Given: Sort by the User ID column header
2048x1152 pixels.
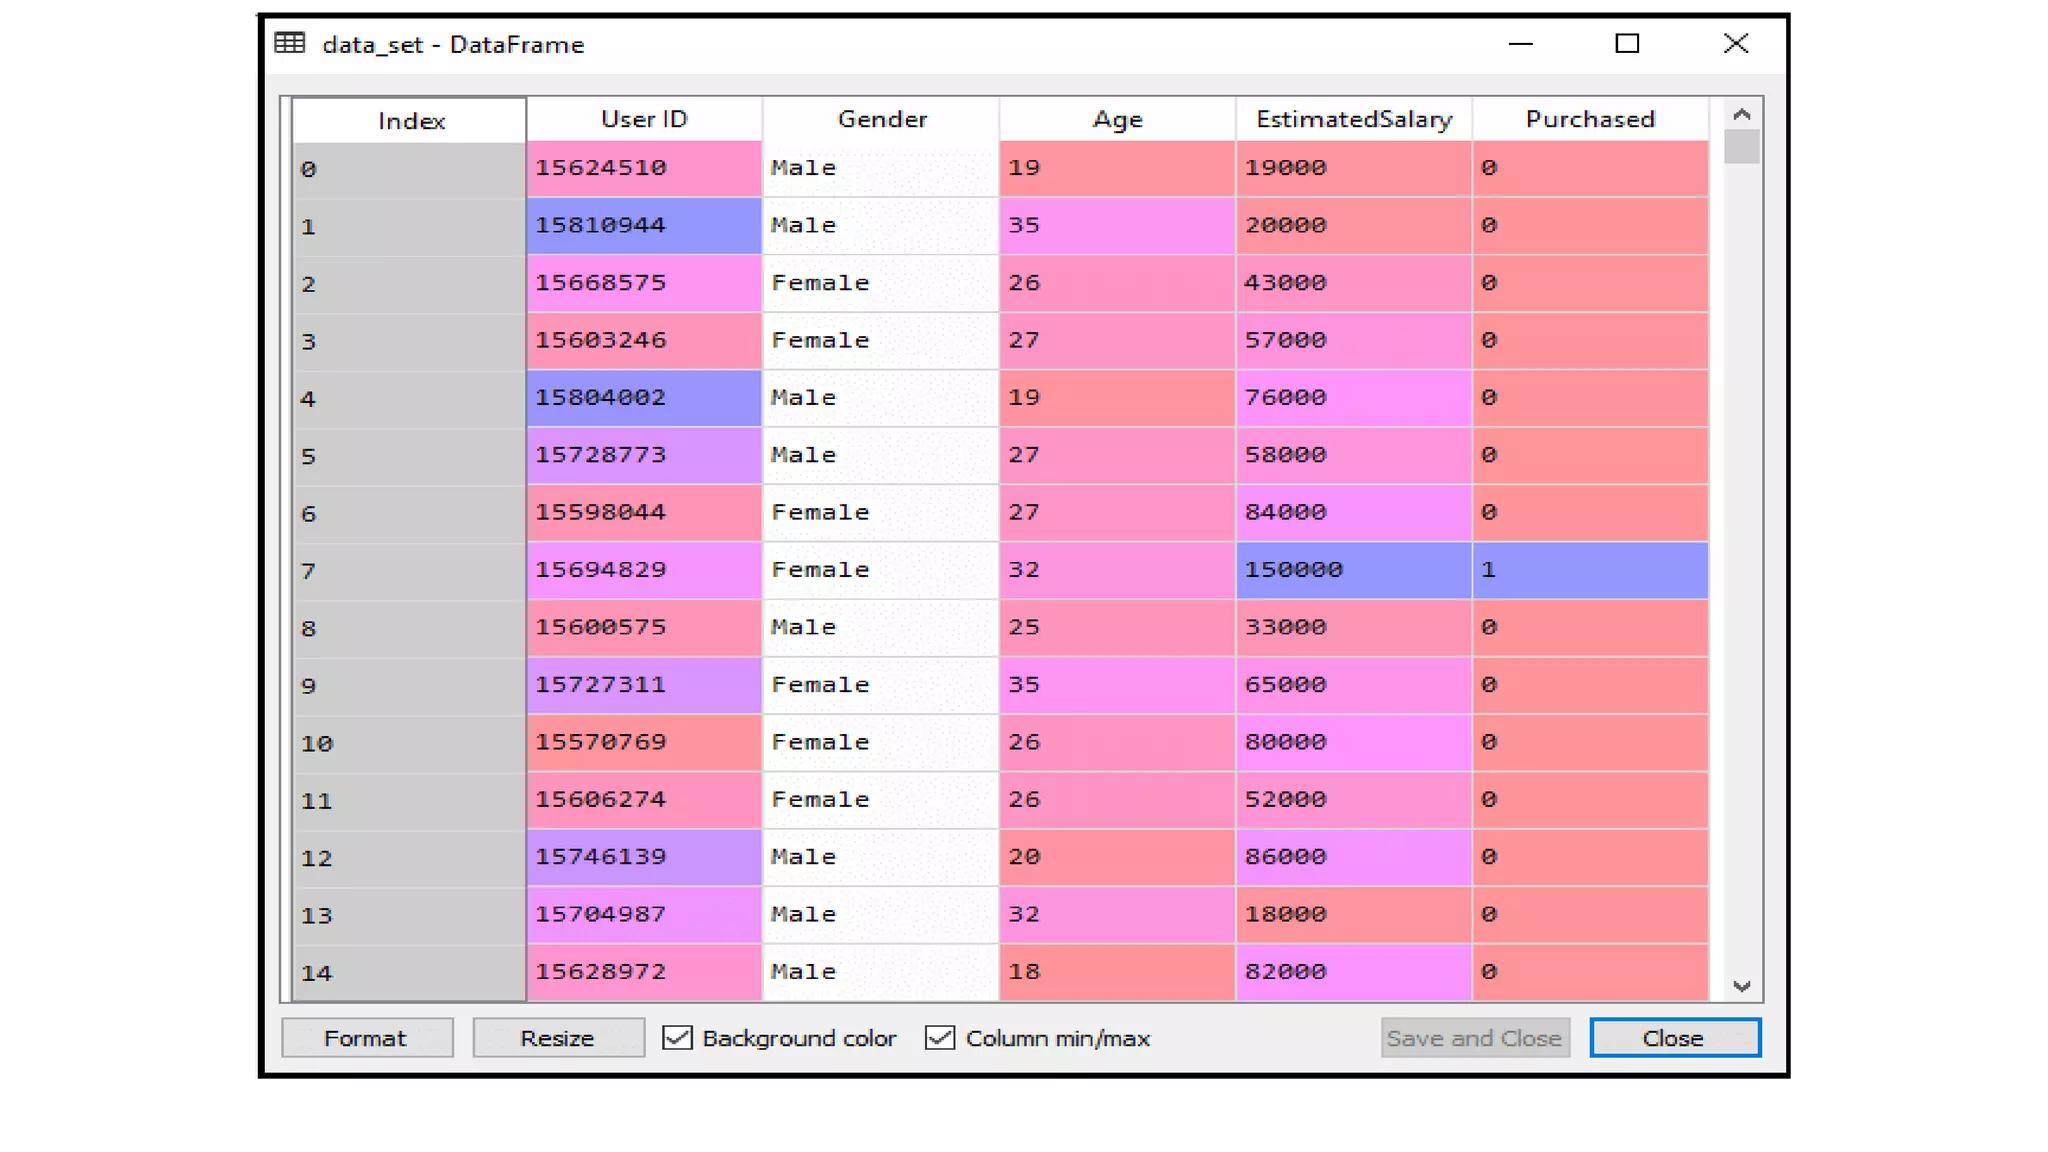Looking at the screenshot, I should (644, 119).
